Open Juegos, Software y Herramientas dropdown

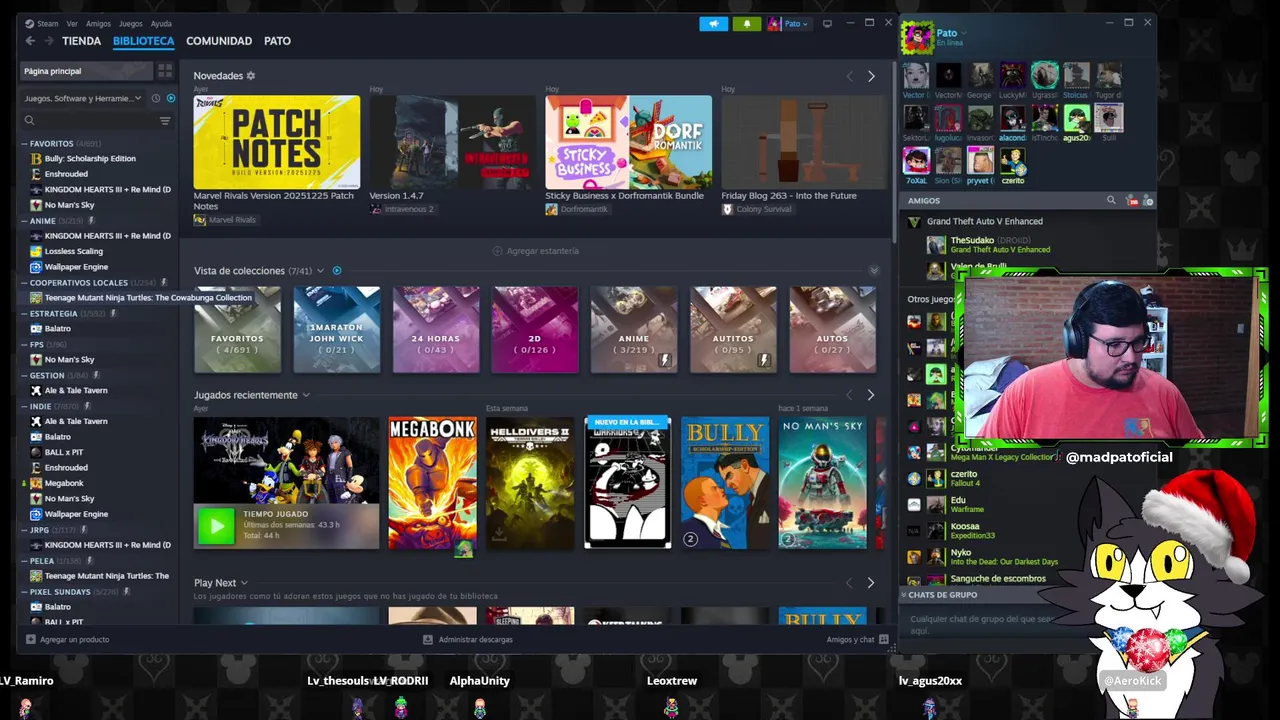[84, 98]
